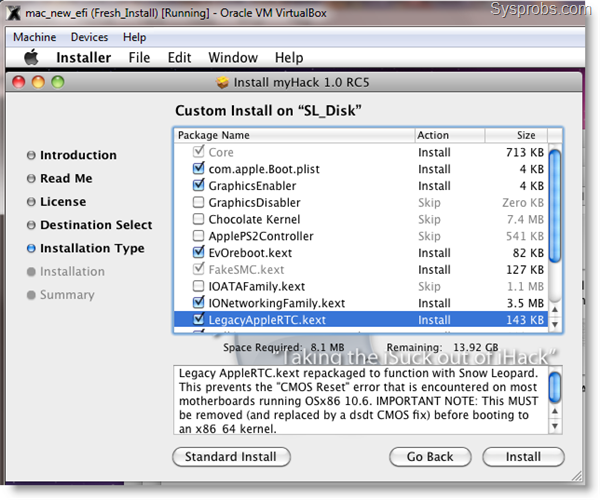Viewport: 600px width, 500px height.
Task: Click the Standard Install button
Action: (232, 457)
